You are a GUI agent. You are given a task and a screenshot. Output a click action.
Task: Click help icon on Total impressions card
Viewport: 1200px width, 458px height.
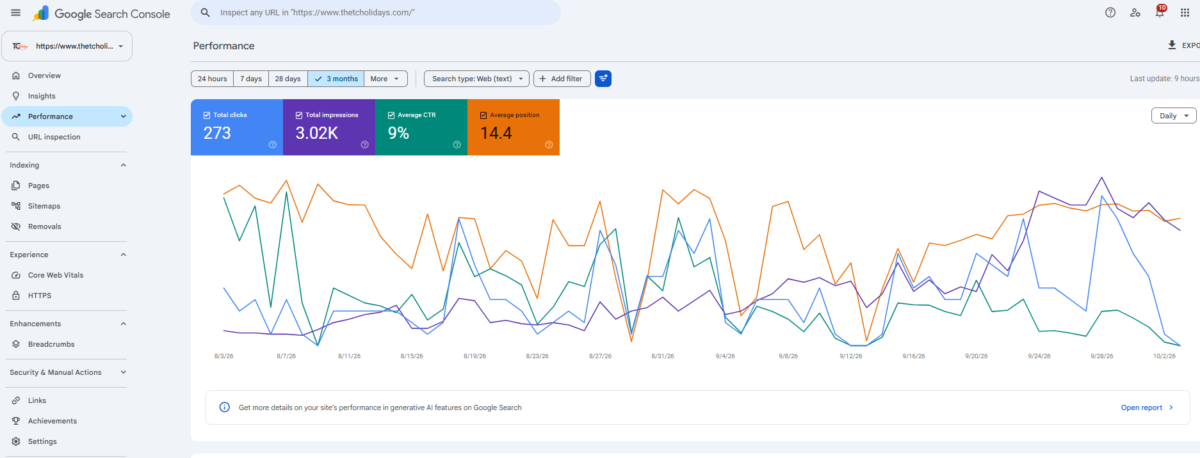364,145
